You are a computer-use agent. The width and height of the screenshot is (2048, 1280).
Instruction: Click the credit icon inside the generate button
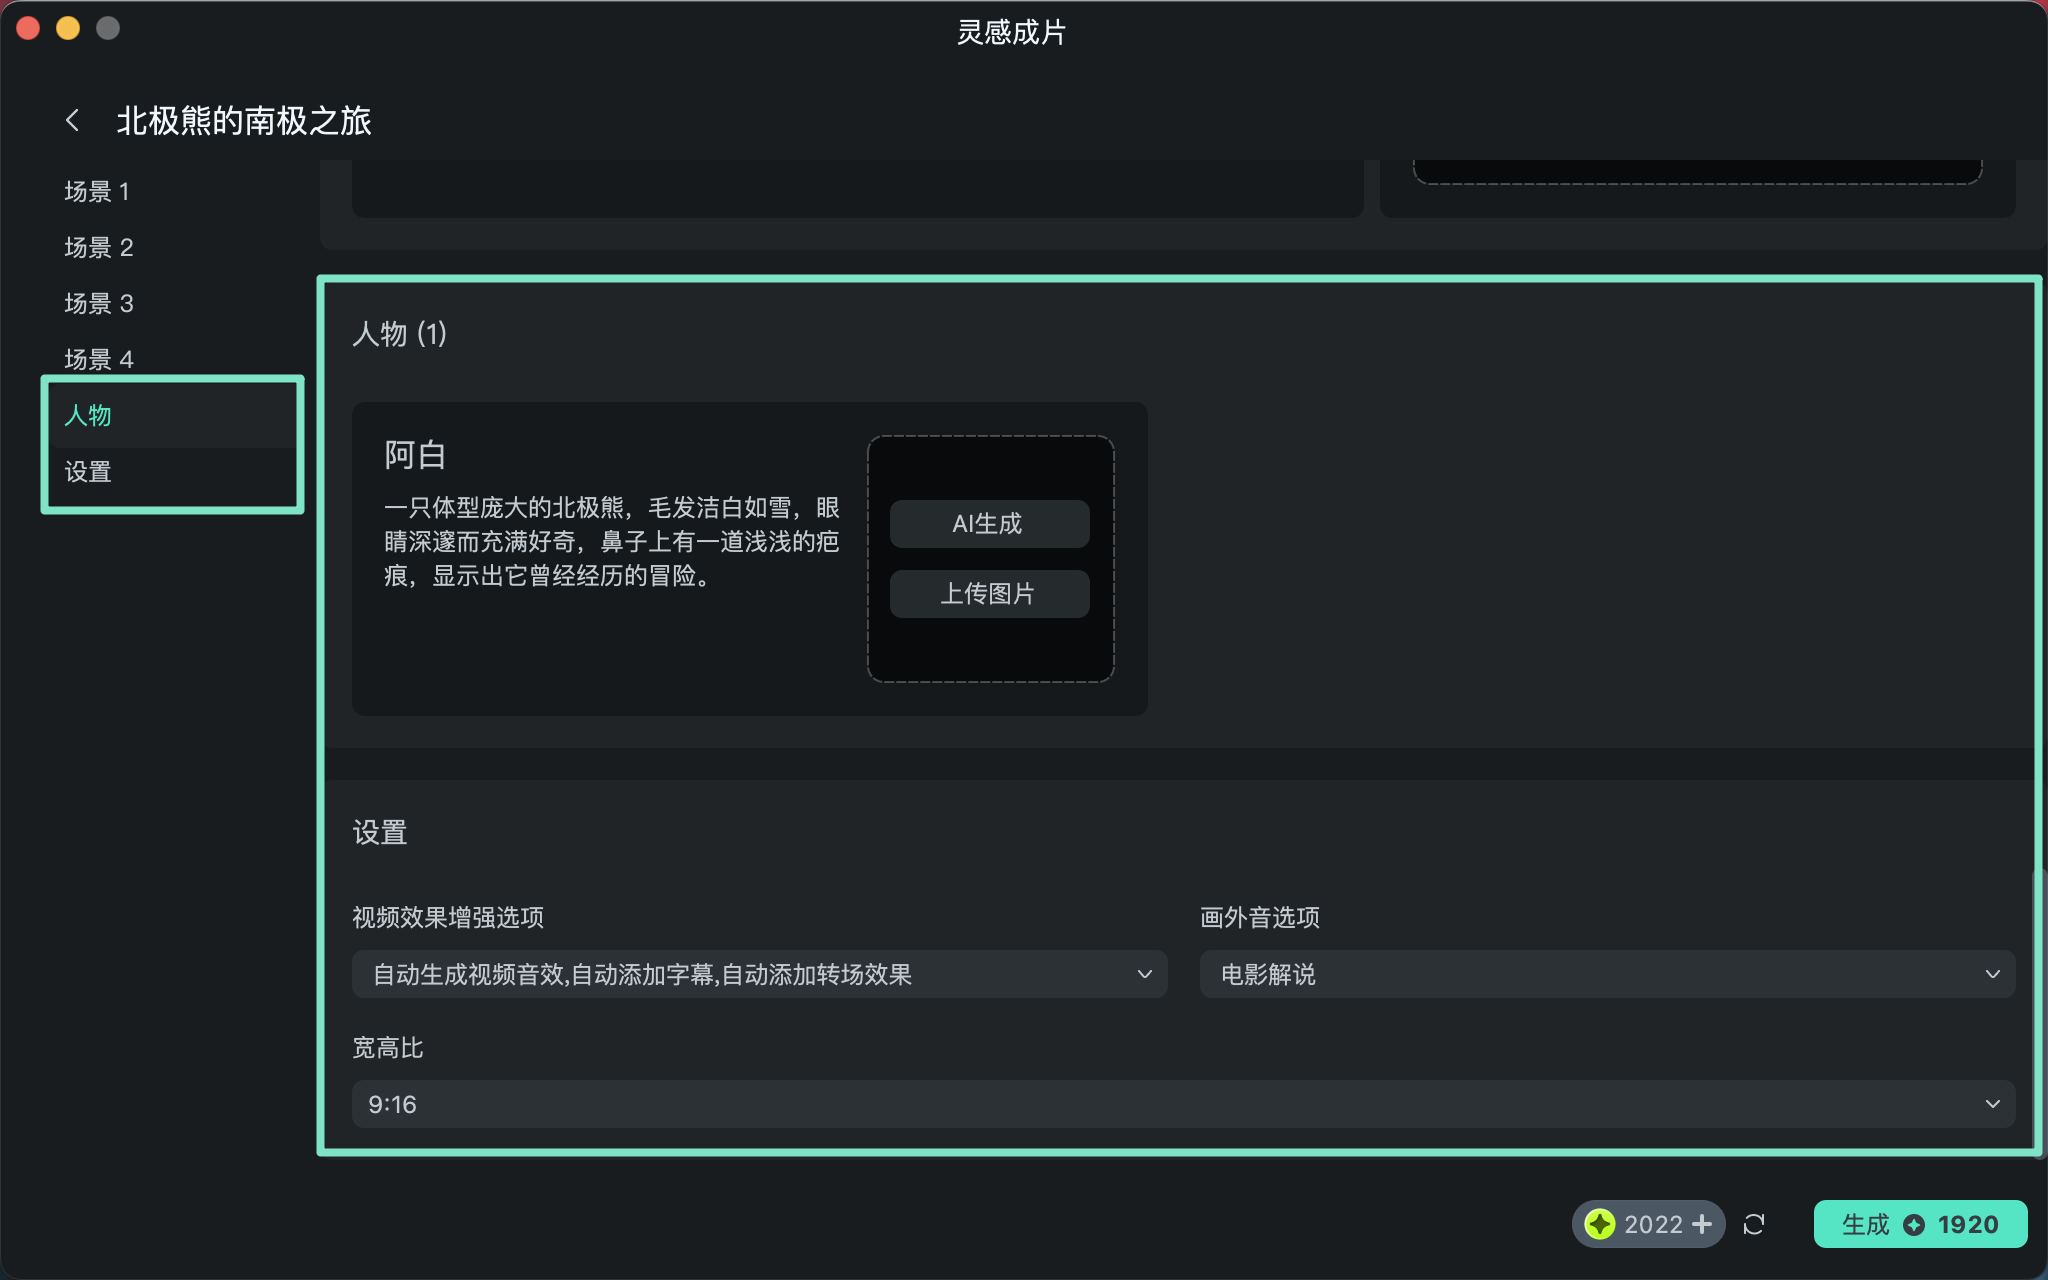pos(1914,1225)
